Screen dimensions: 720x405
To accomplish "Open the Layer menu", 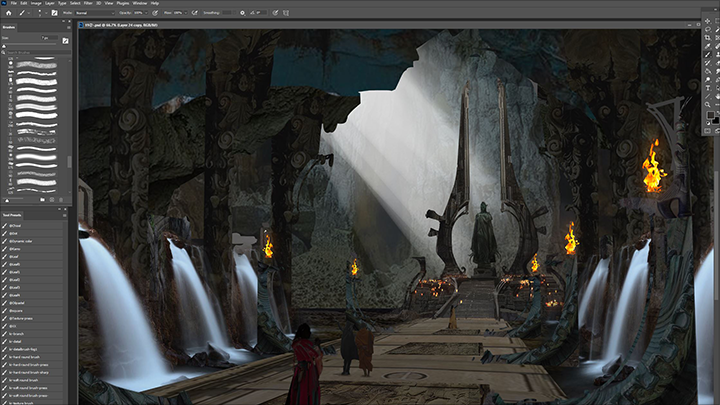I will (50, 3).
